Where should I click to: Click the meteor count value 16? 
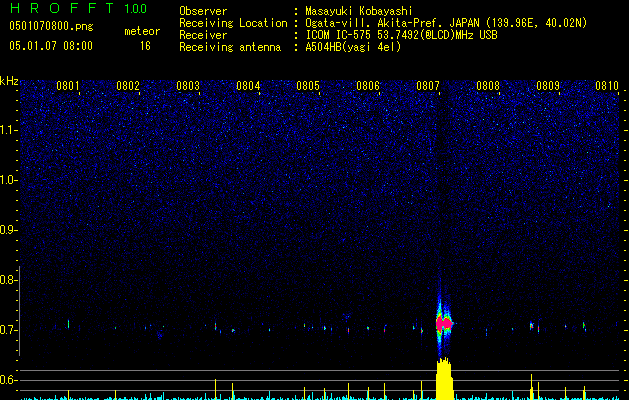145,46
